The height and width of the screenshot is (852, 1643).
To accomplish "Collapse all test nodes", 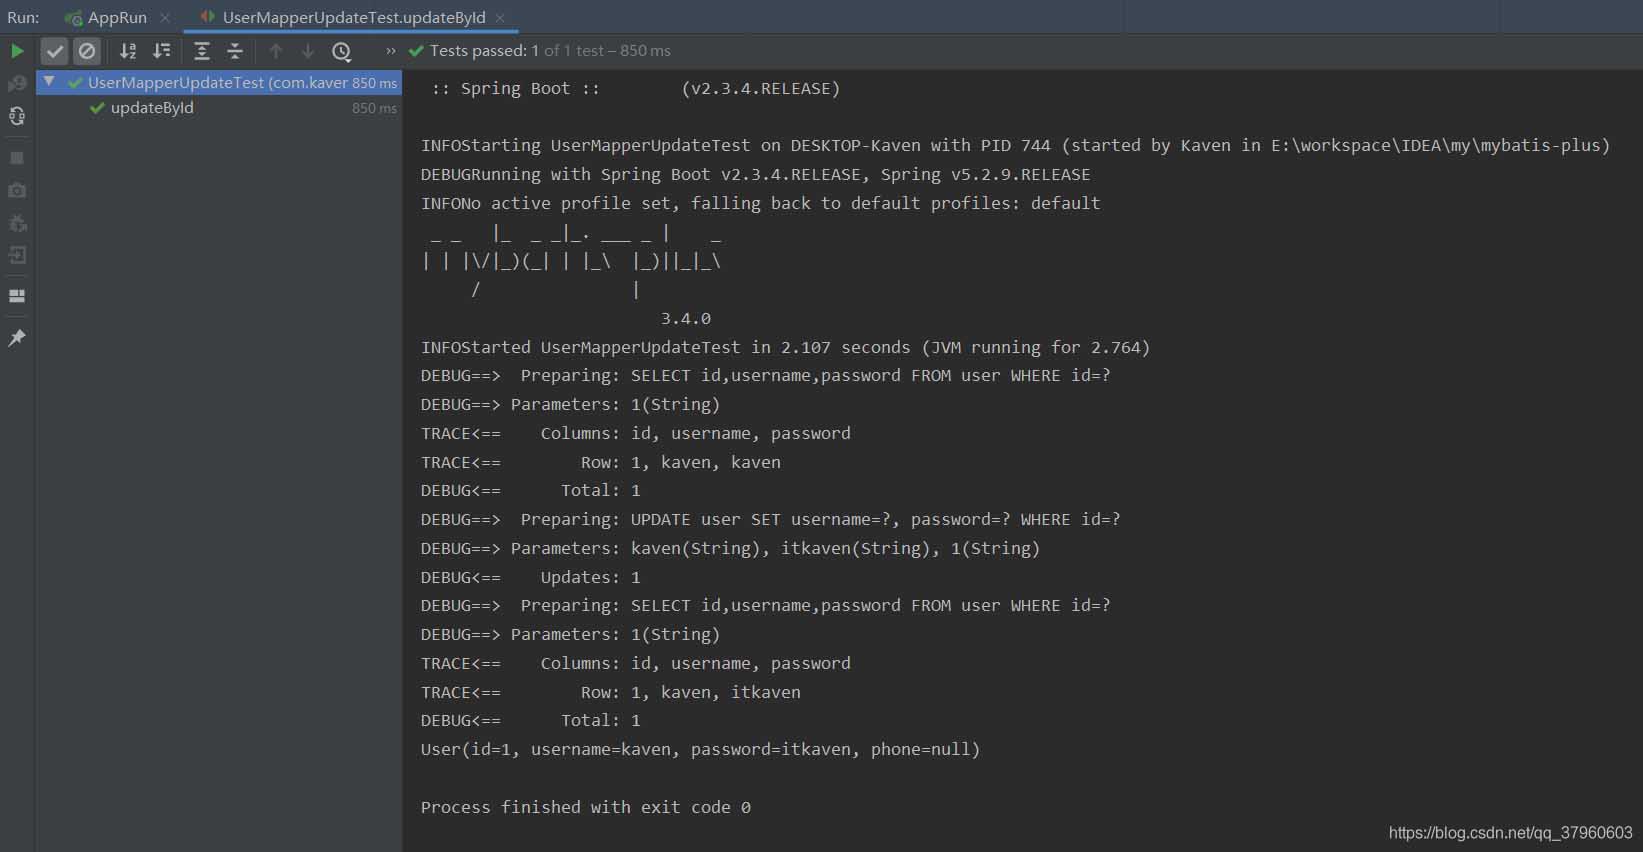I will pos(235,51).
